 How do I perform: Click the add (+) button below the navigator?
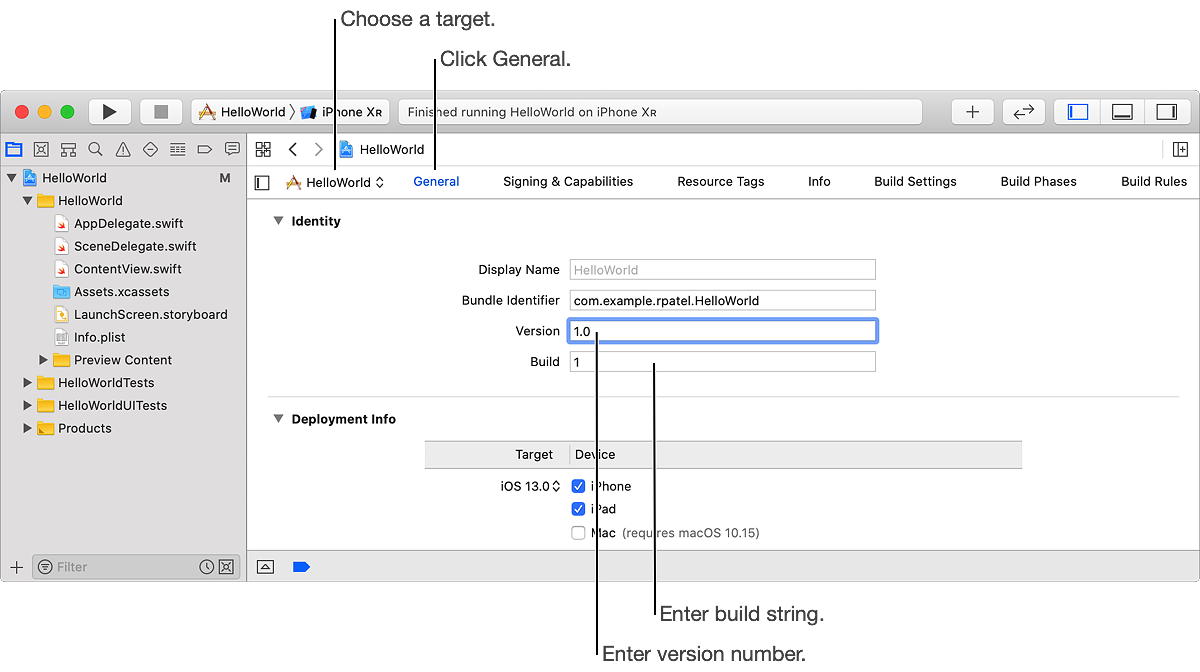pos(16,567)
